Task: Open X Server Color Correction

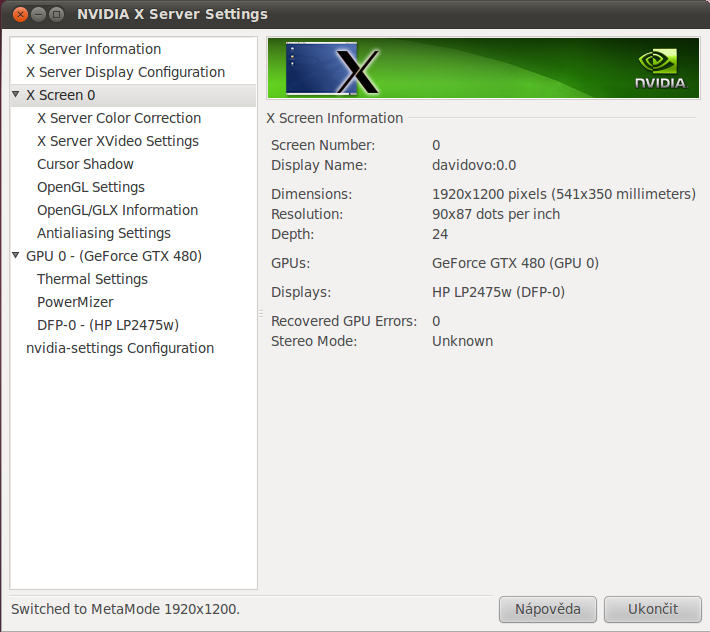Action: [119, 118]
